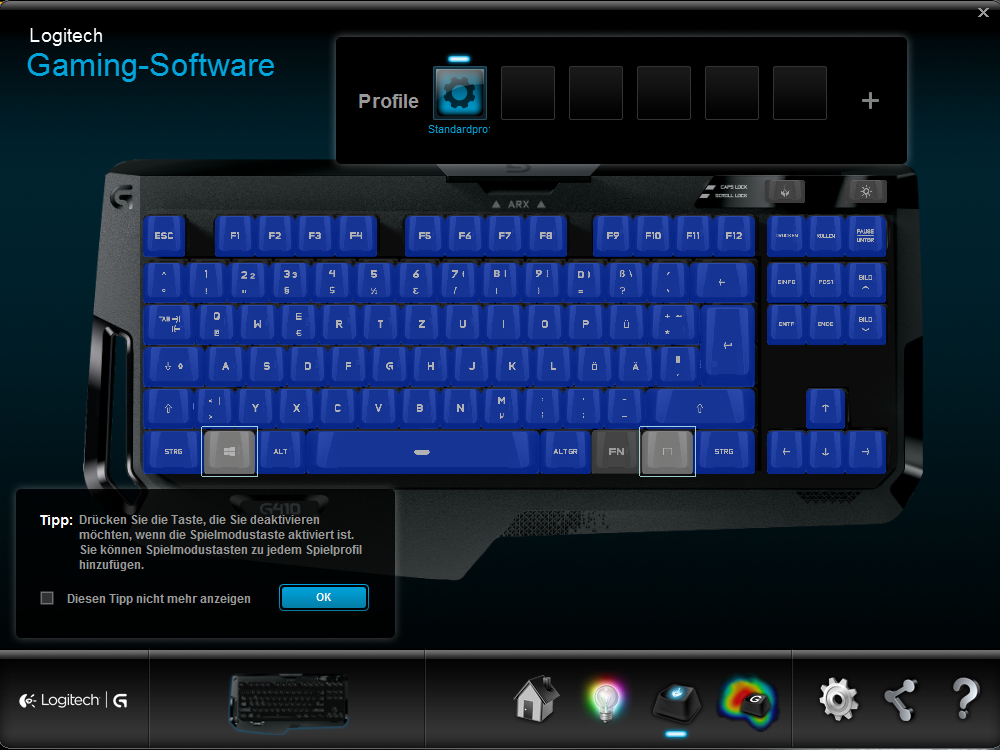Toggle the context menu key for game mode
This screenshot has height=750, width=1000.
667,451
